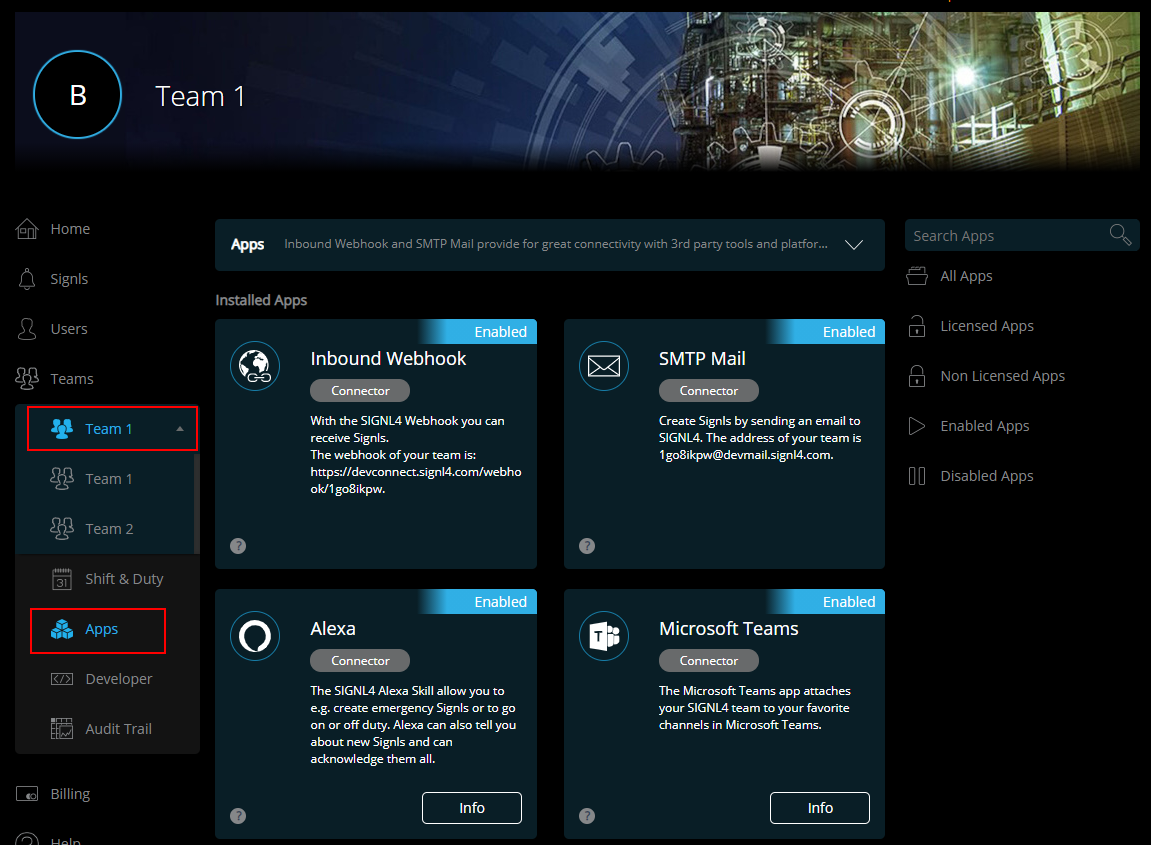Screen dimensions: 1151x845
Task: Click the Billing wallet icon
Action: [x=27, y=794]
